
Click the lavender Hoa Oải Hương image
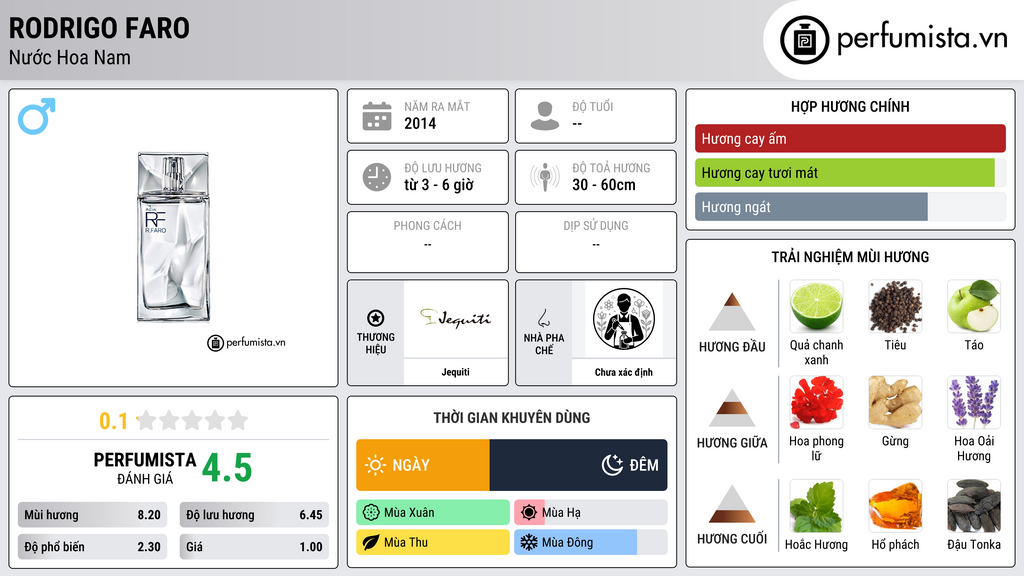[x=974, y=402]
